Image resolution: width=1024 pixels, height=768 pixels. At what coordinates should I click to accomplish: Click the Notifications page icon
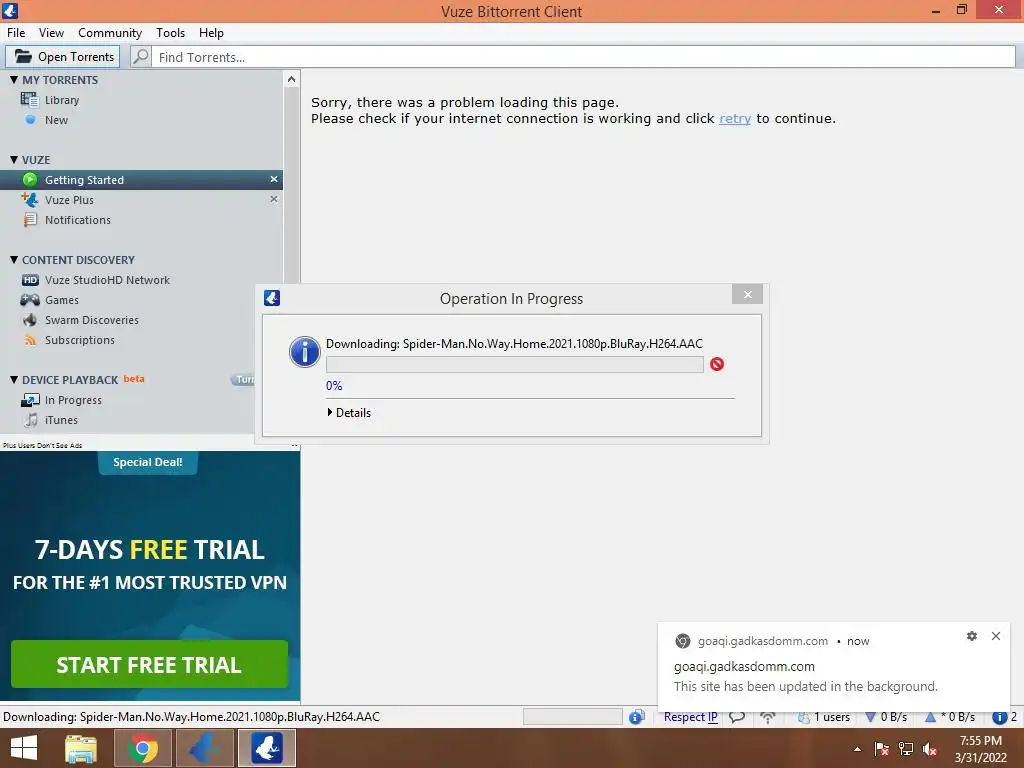(x=30, y=219)
